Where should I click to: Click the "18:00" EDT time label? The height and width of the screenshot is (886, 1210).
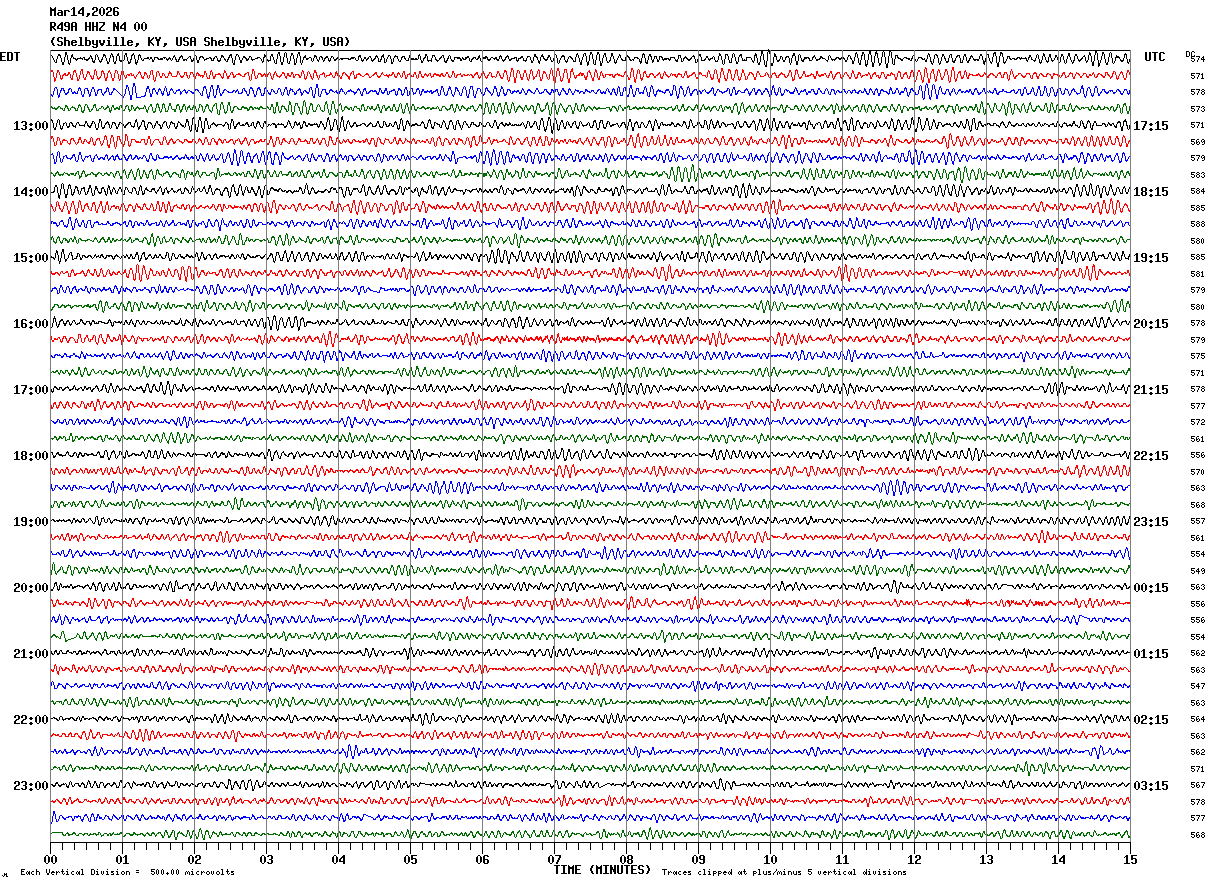click(x=30, y=456)
